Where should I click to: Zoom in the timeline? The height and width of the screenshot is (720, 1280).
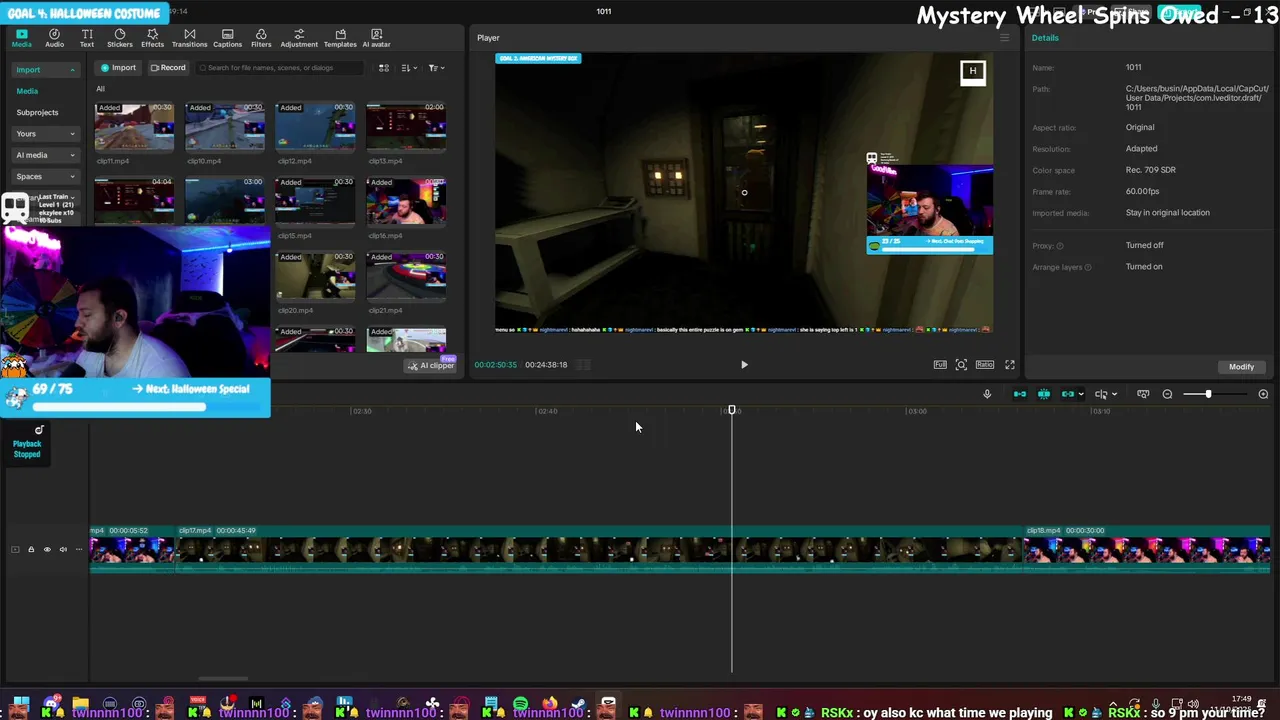coord(1263,394)
